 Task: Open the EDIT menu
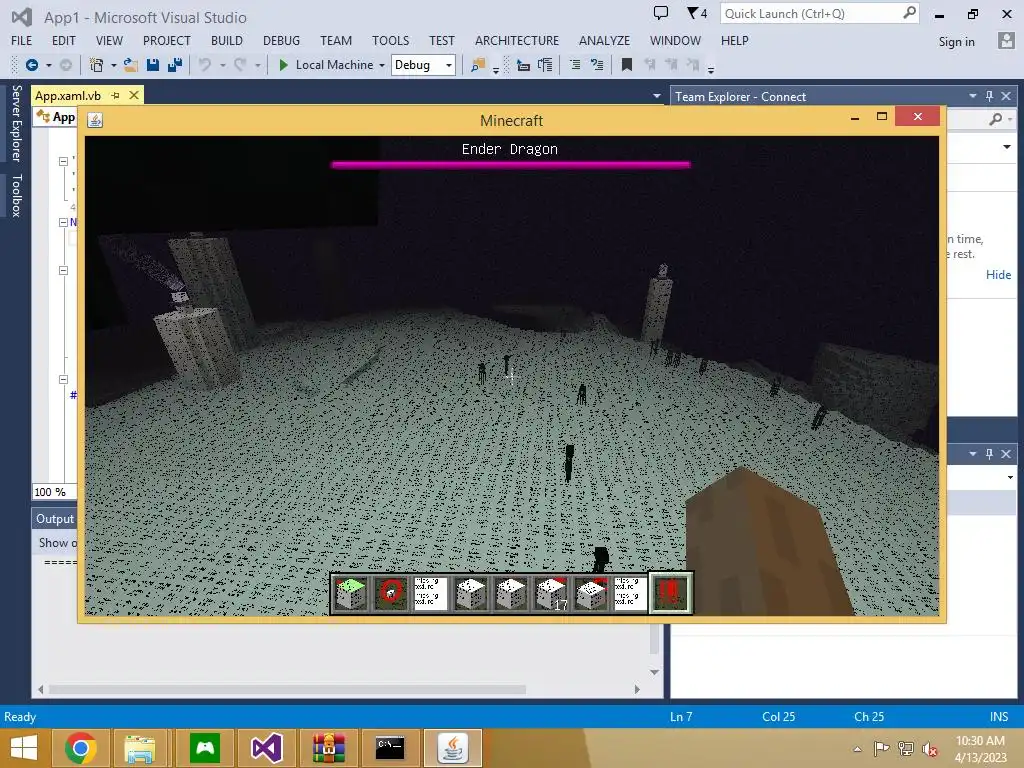(63, 40)
